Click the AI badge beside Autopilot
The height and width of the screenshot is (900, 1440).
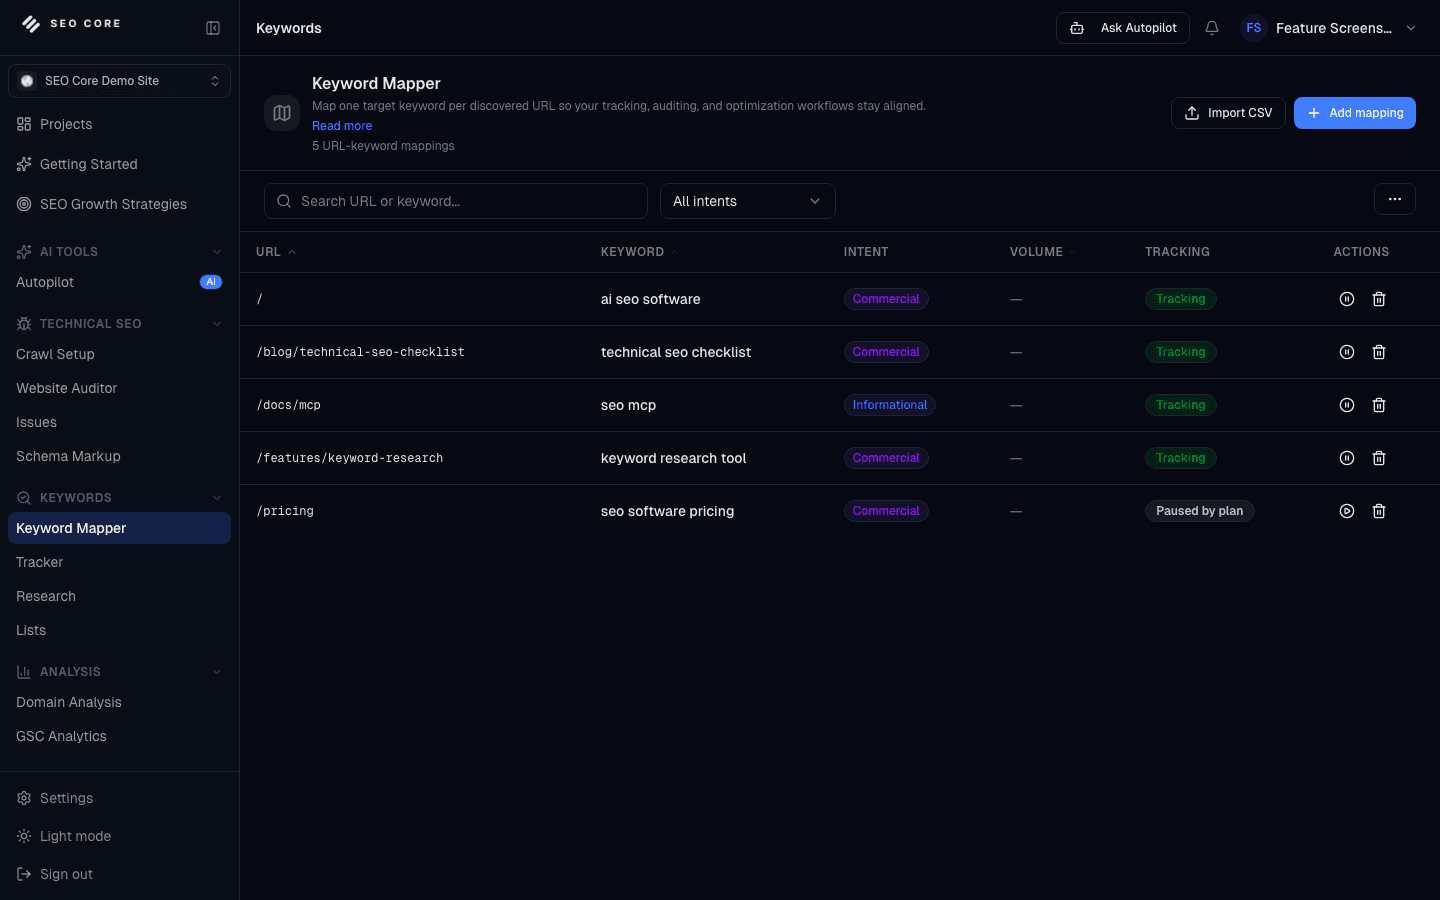pyautogui.click(x=211, y=282)
